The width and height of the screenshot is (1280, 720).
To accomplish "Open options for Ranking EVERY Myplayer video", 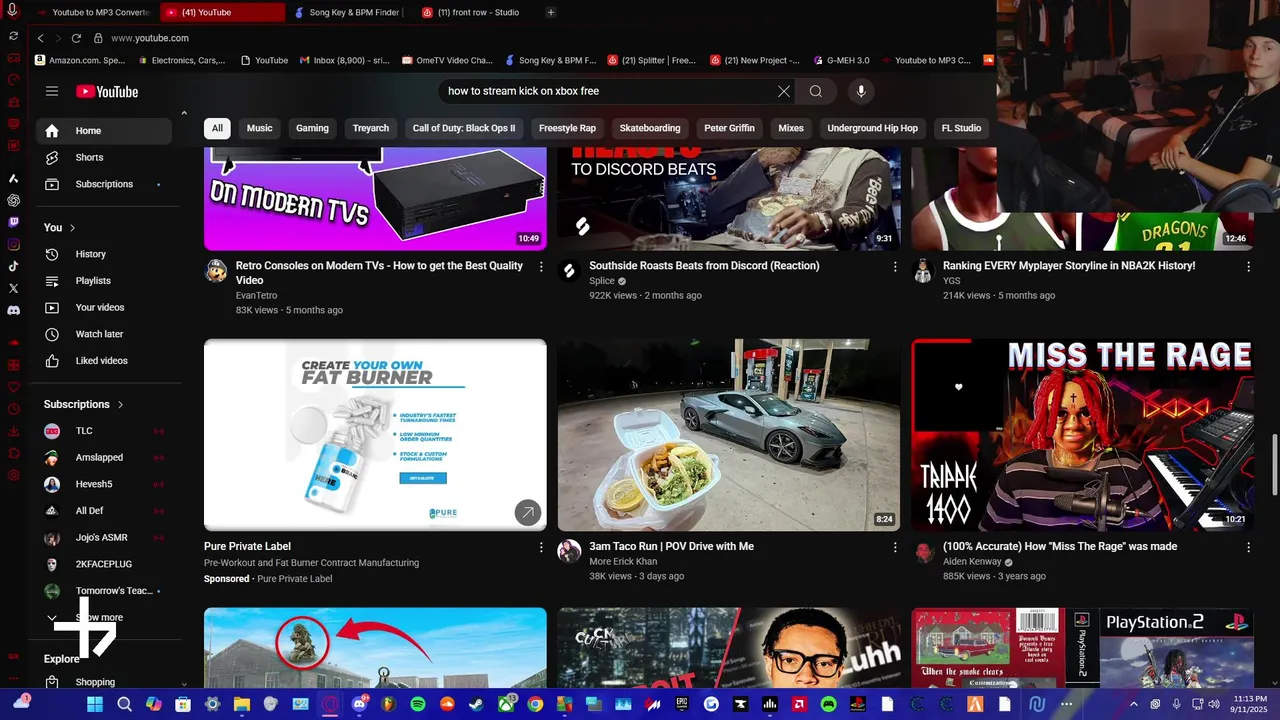I will pyautogui.click(x=1248, y=267).
